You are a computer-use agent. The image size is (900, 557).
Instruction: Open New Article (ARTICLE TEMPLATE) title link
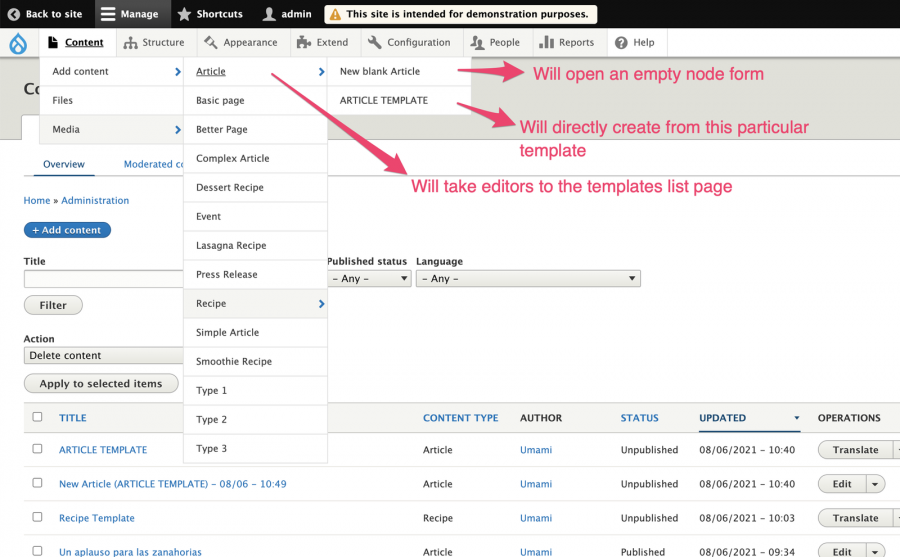coord(173,484)
